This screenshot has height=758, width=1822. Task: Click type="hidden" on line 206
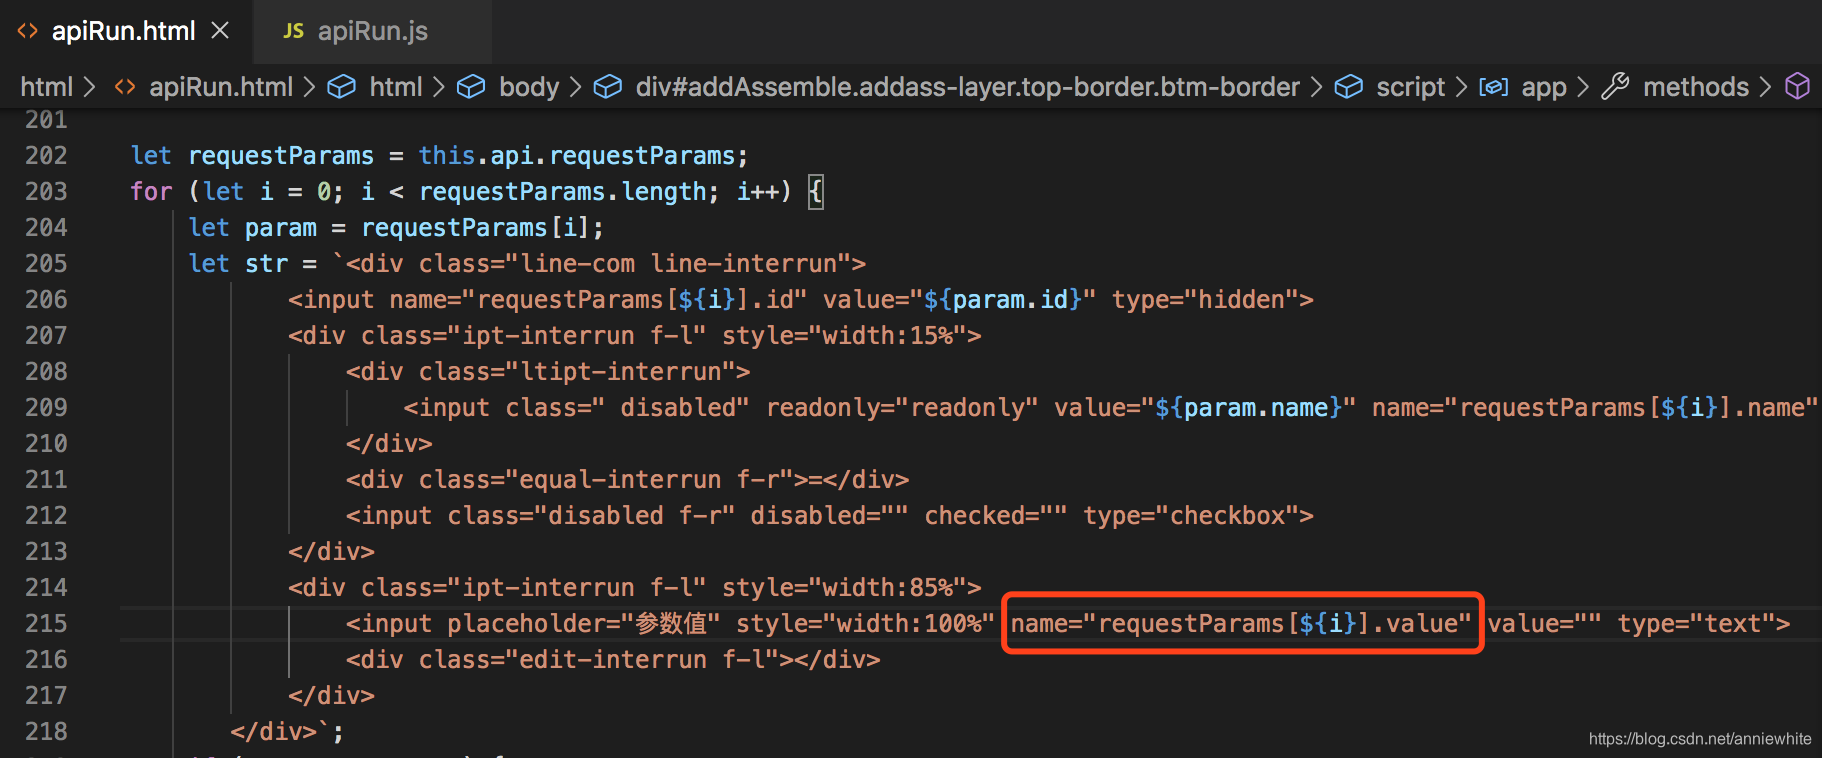[1205, 300]
